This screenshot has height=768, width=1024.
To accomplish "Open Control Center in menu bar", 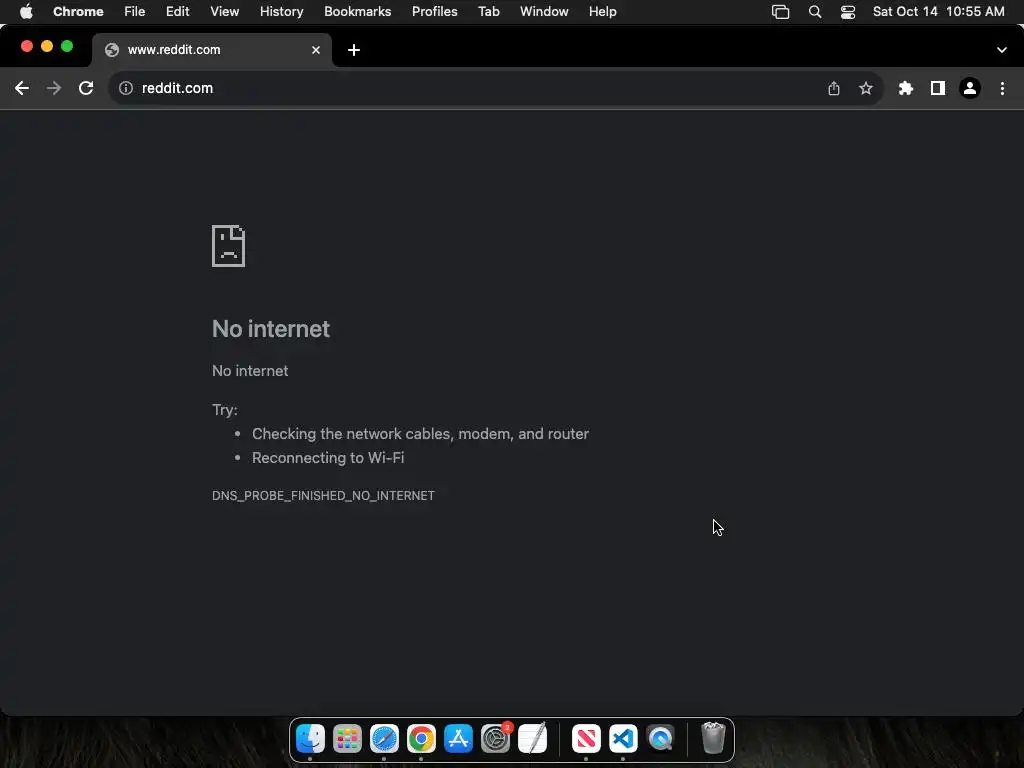I will click(x=848, y=11).
